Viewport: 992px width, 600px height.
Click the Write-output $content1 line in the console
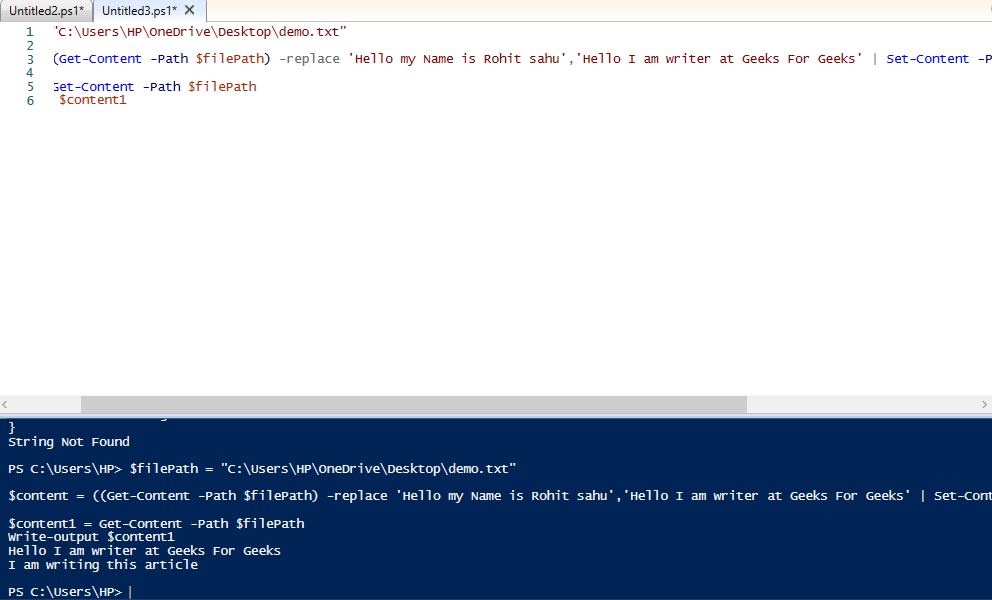click(x=91, y=537)
